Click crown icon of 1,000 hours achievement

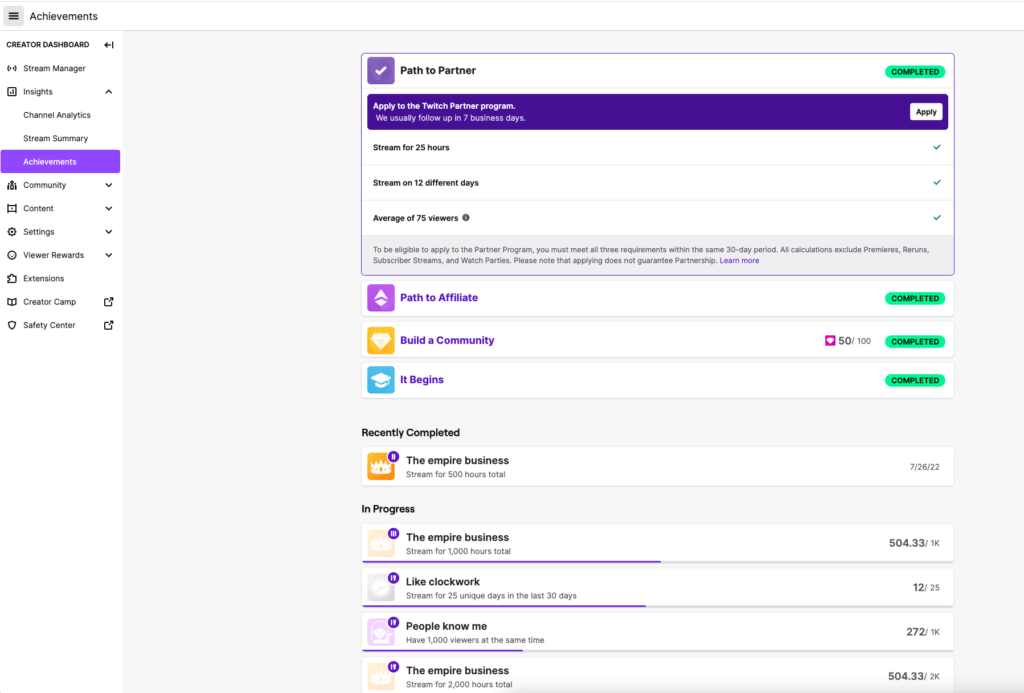click(381, 543)
